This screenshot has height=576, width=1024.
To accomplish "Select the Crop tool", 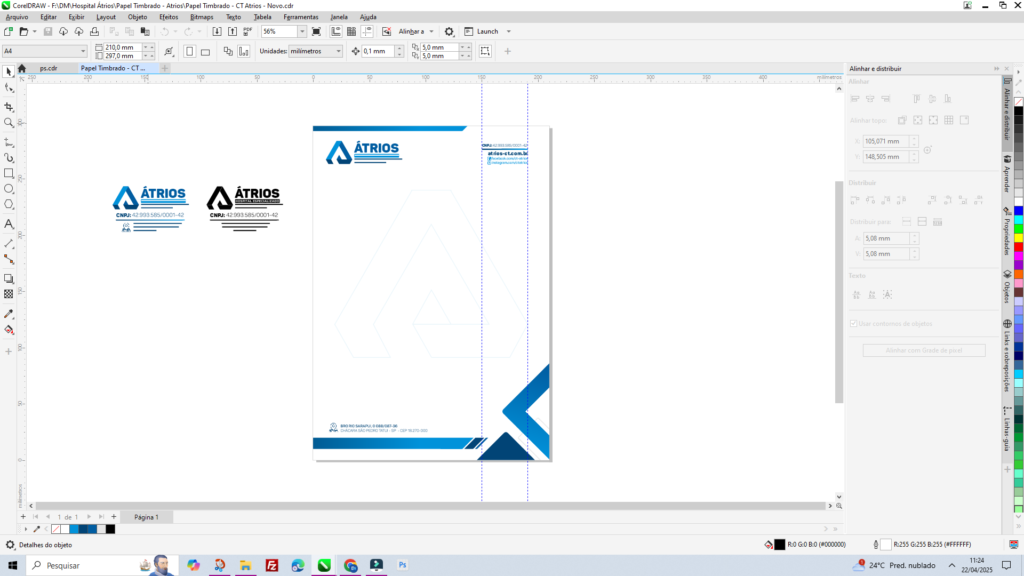I will pos(8,106).
